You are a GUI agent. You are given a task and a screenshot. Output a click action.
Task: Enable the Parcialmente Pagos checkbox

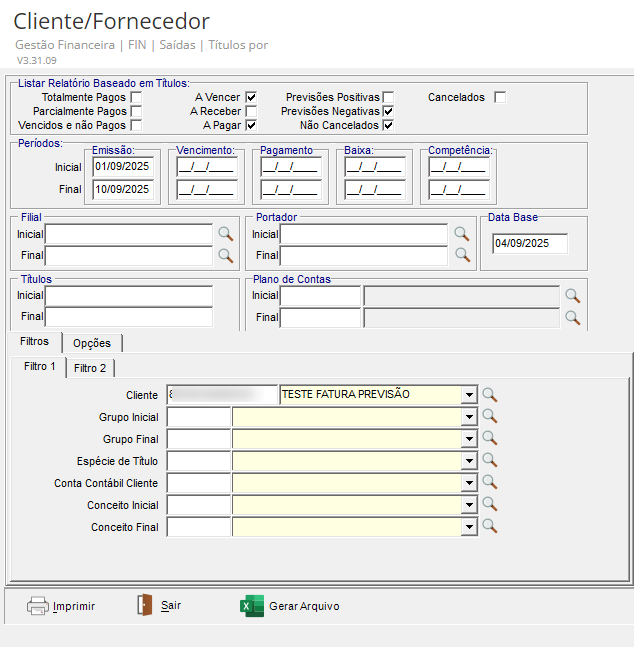tap(136, 111)
